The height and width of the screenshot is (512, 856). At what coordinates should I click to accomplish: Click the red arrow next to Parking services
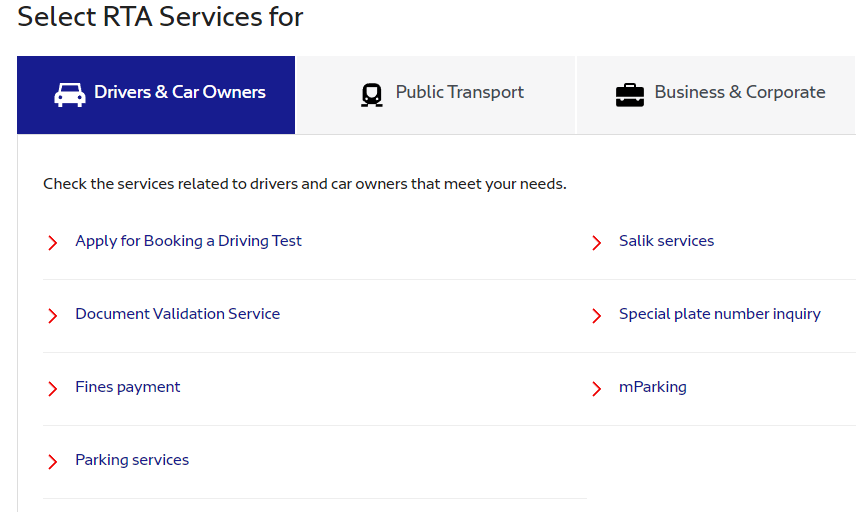point(52,462)
